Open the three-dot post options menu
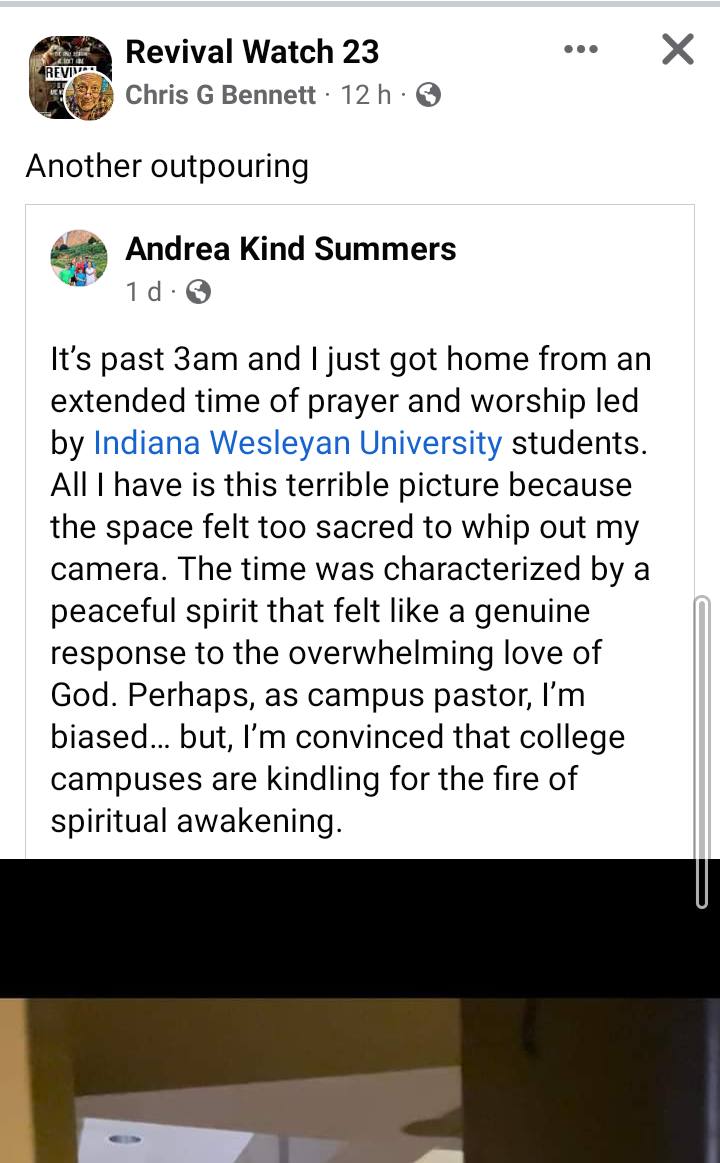 pos(580,49)
